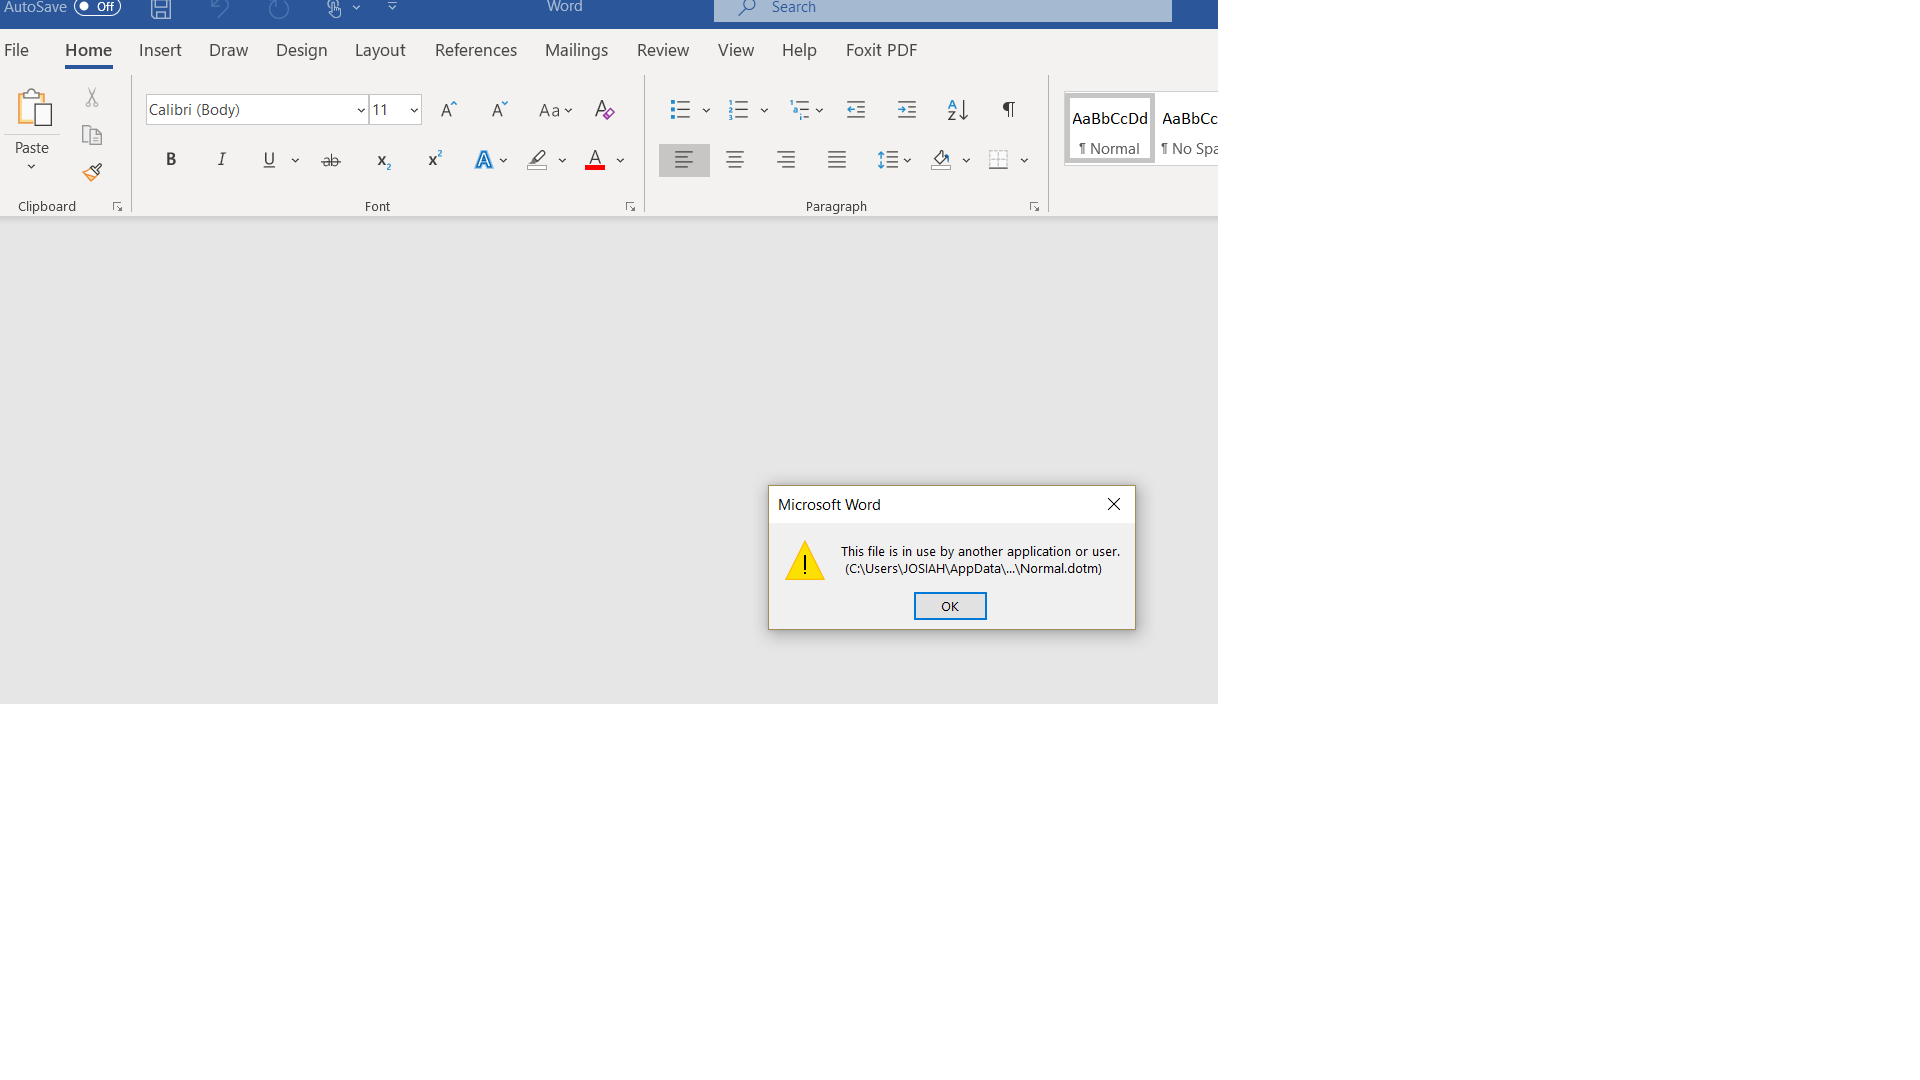Select the Normal style thumbnail

pyautogui.click(x=1109, y=128)
